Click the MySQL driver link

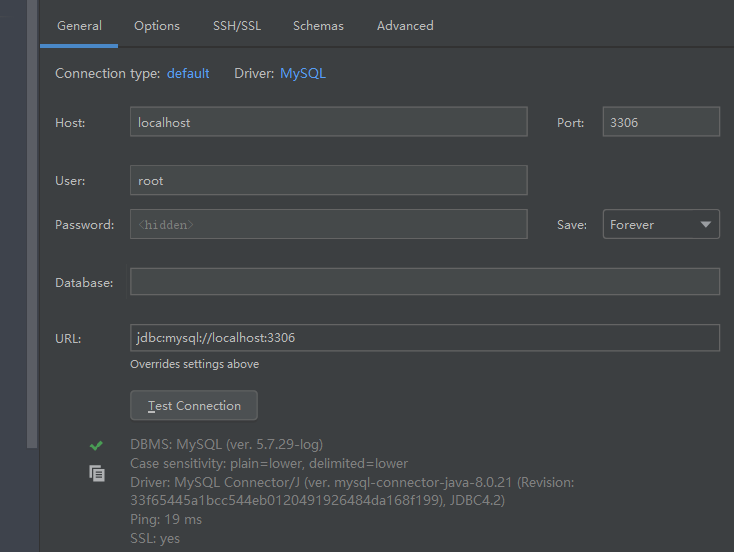[x=303, y=73]
